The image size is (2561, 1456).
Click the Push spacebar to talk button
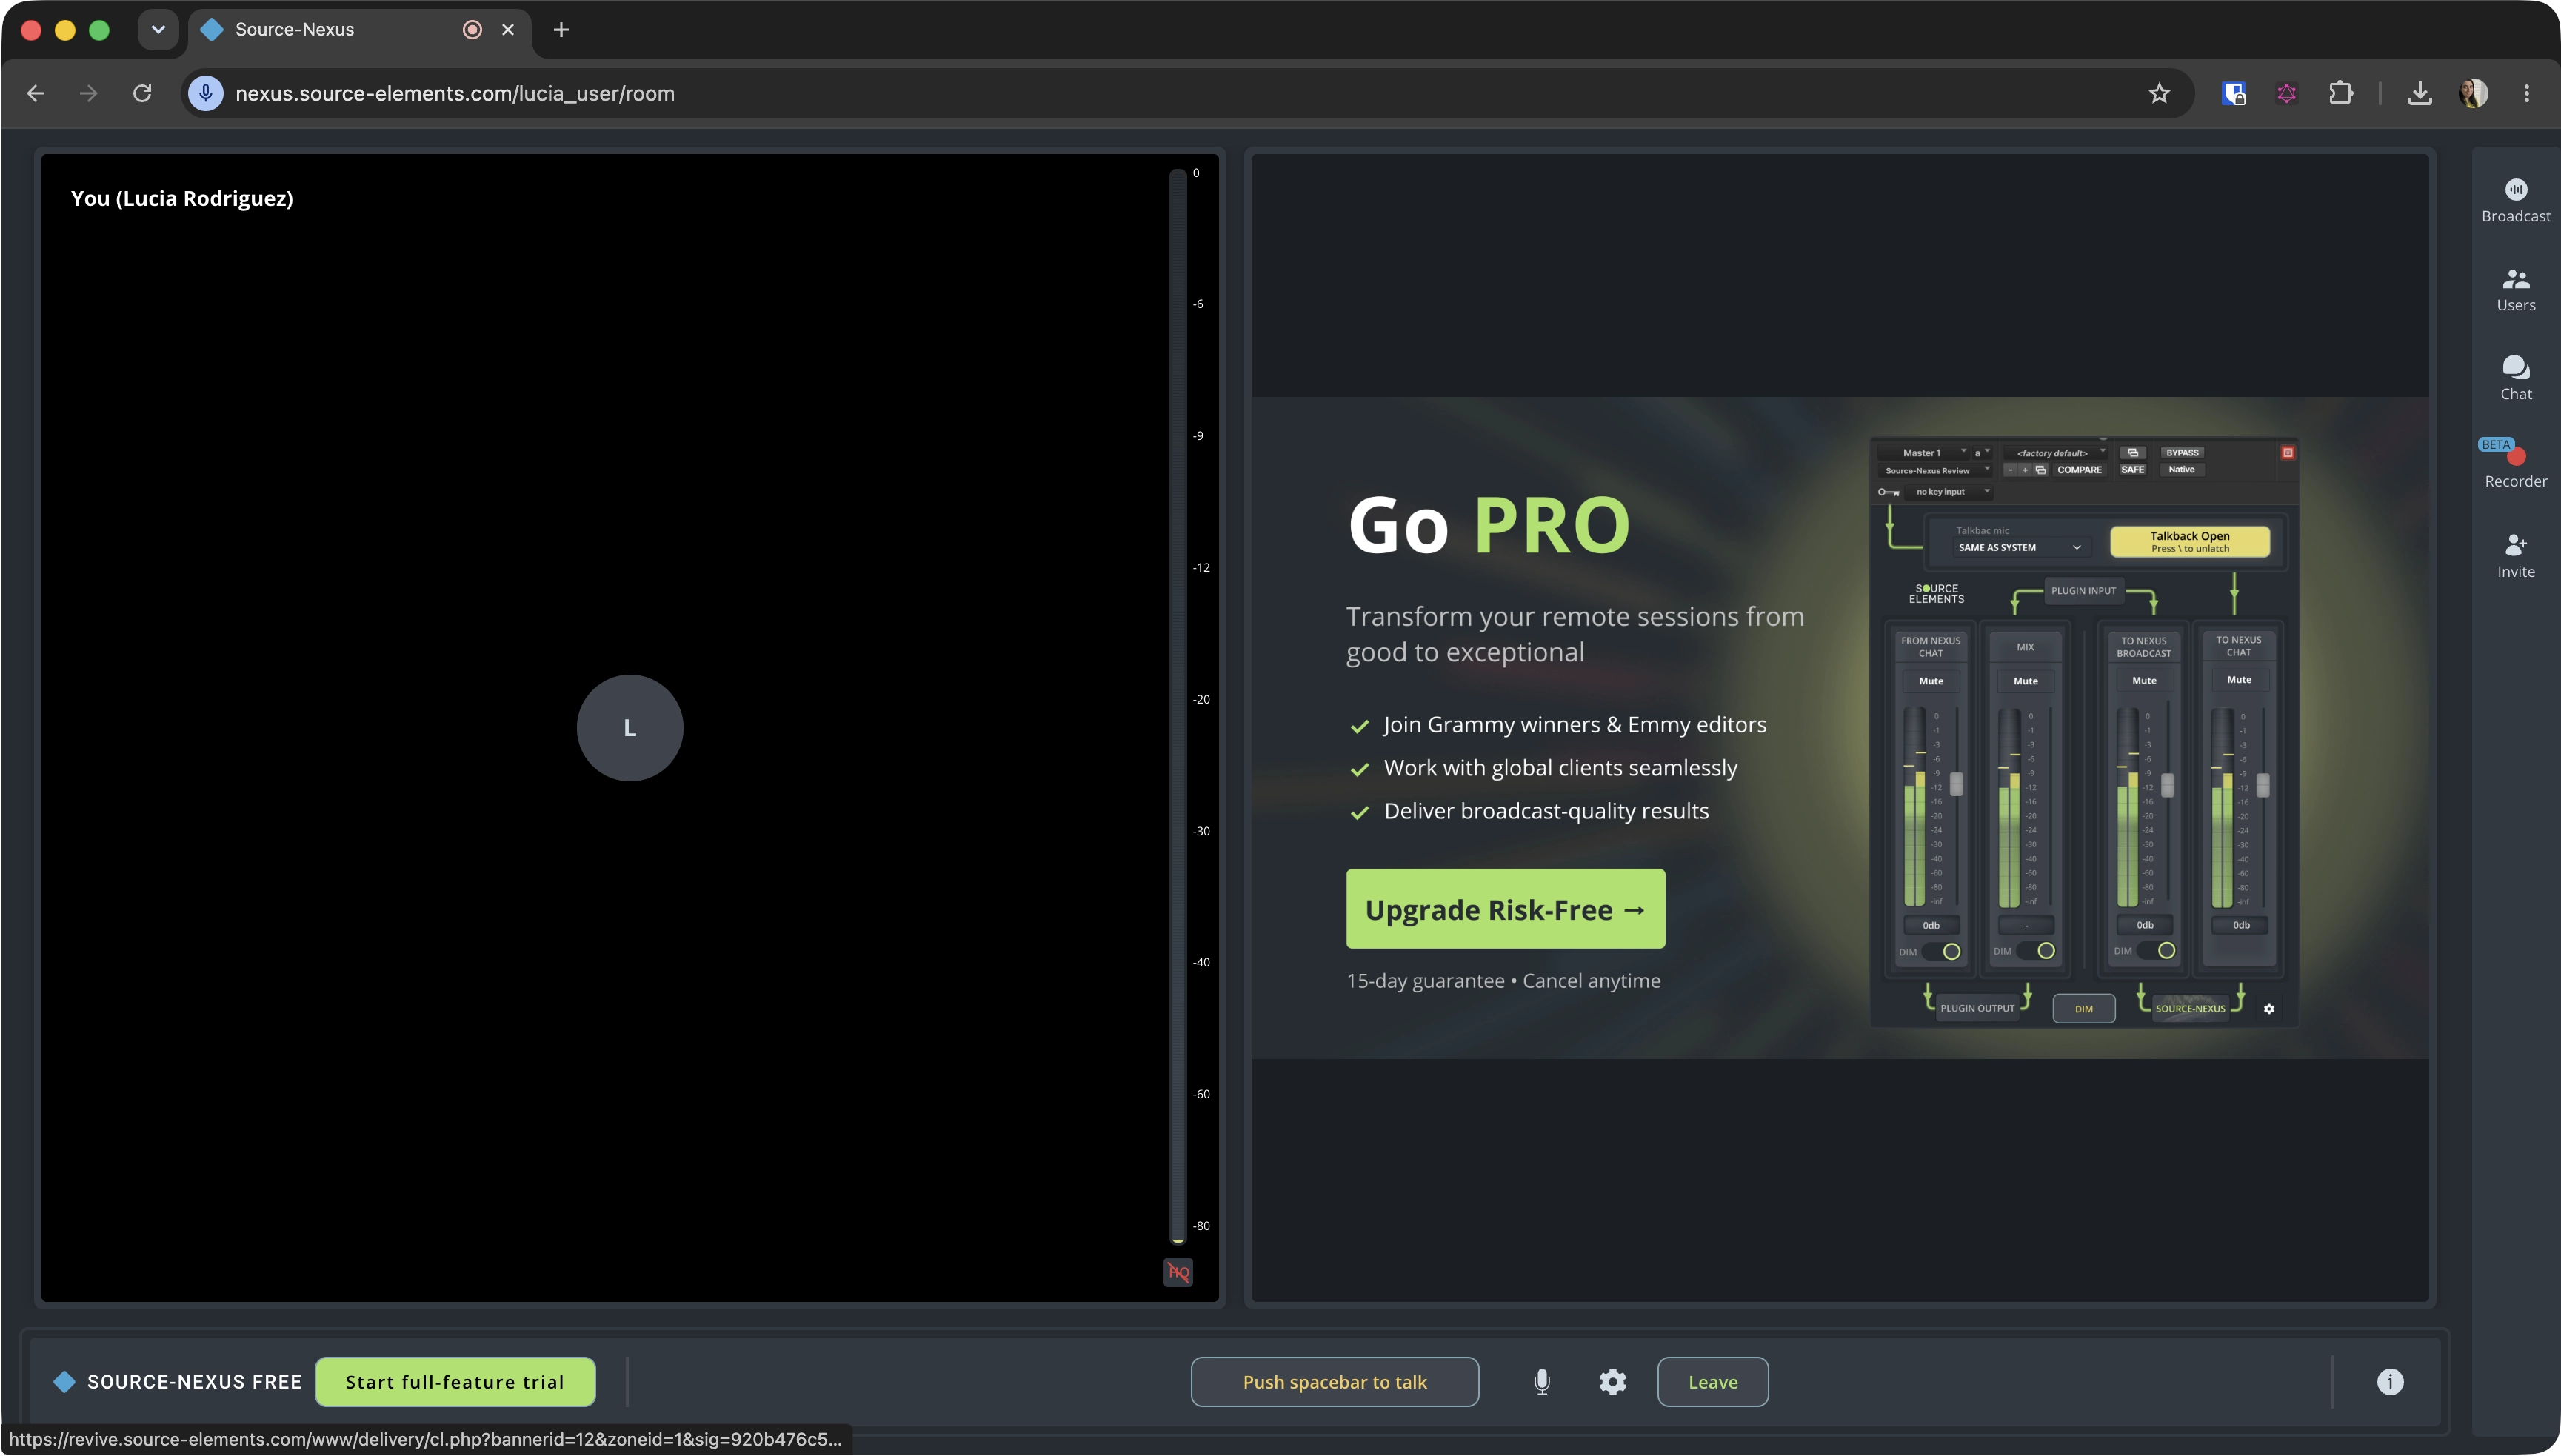[x=1334, y=1381]
